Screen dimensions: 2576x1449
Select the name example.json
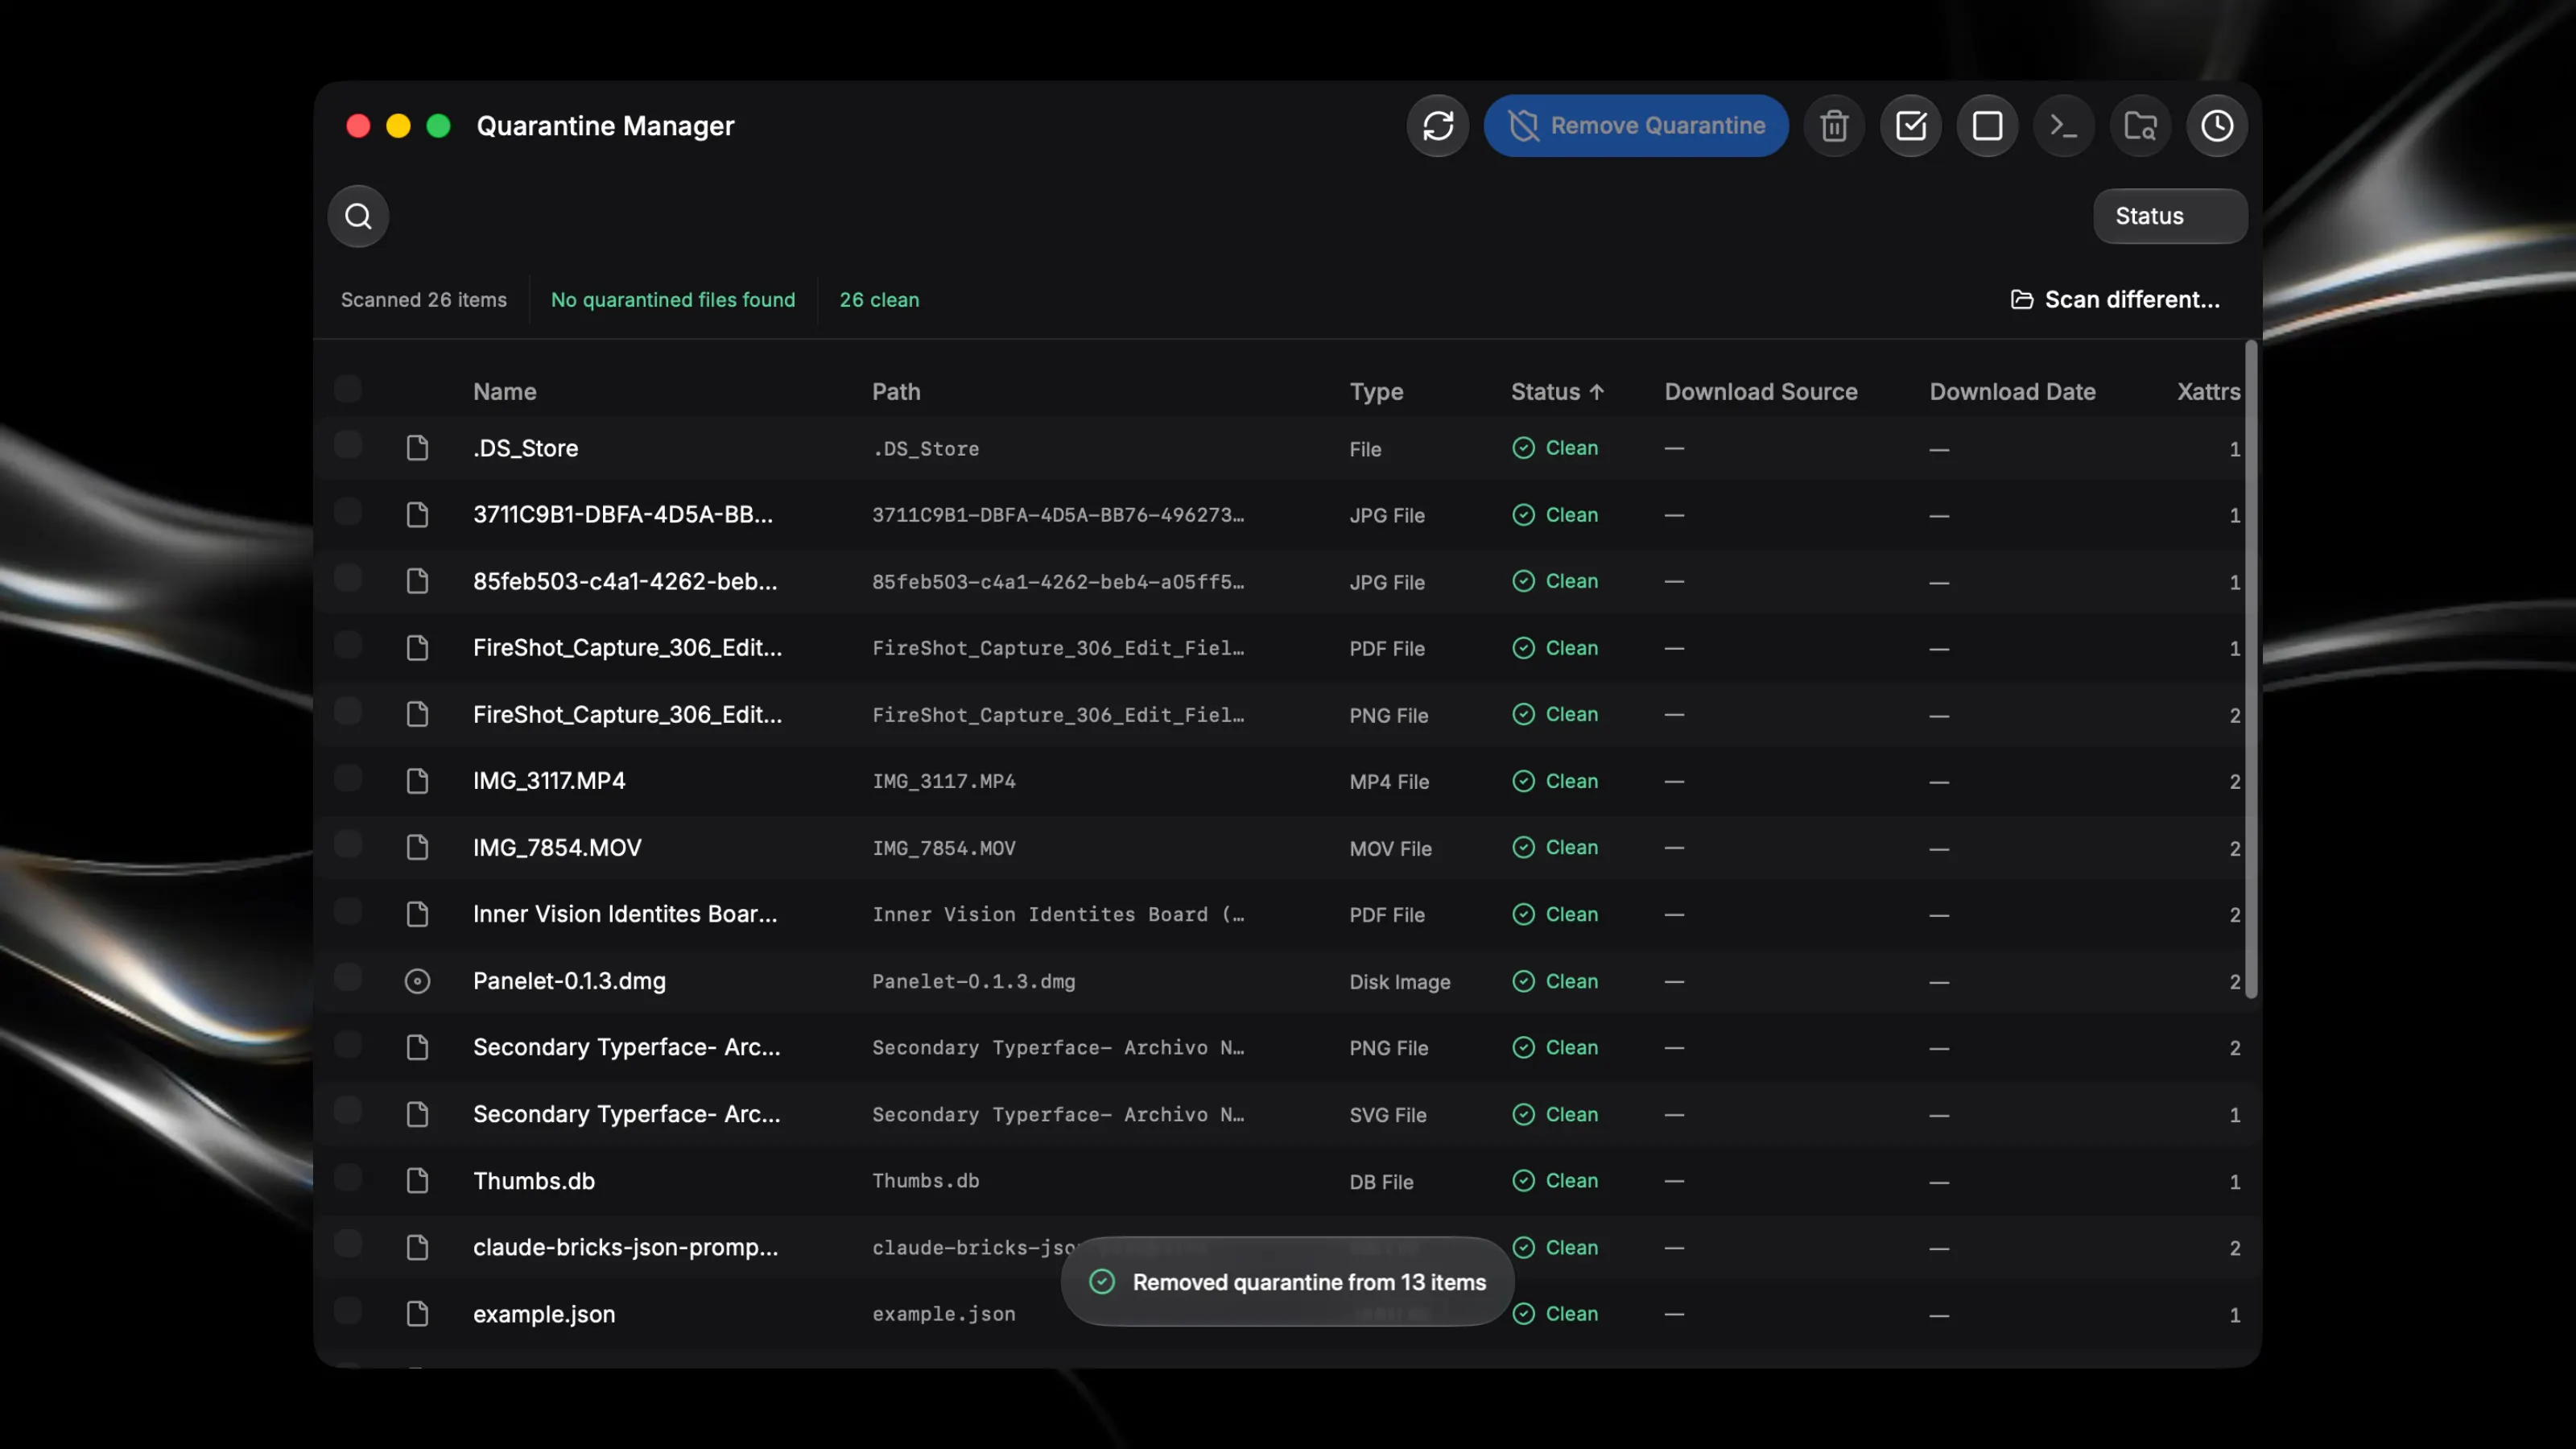click(544, 1314)
